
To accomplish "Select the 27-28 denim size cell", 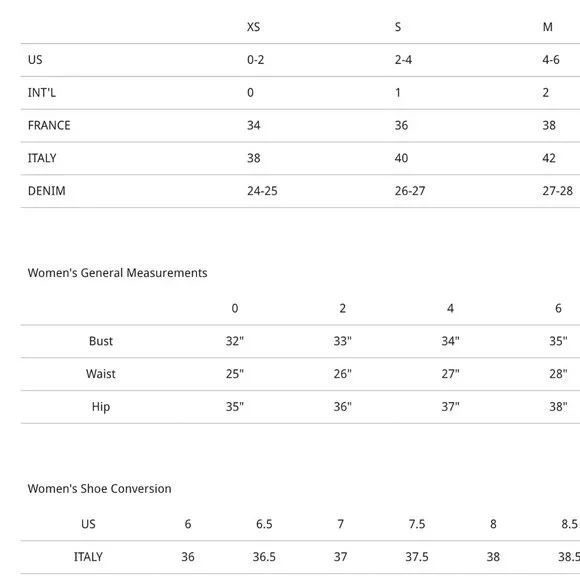I will click(x=557, y=191).
